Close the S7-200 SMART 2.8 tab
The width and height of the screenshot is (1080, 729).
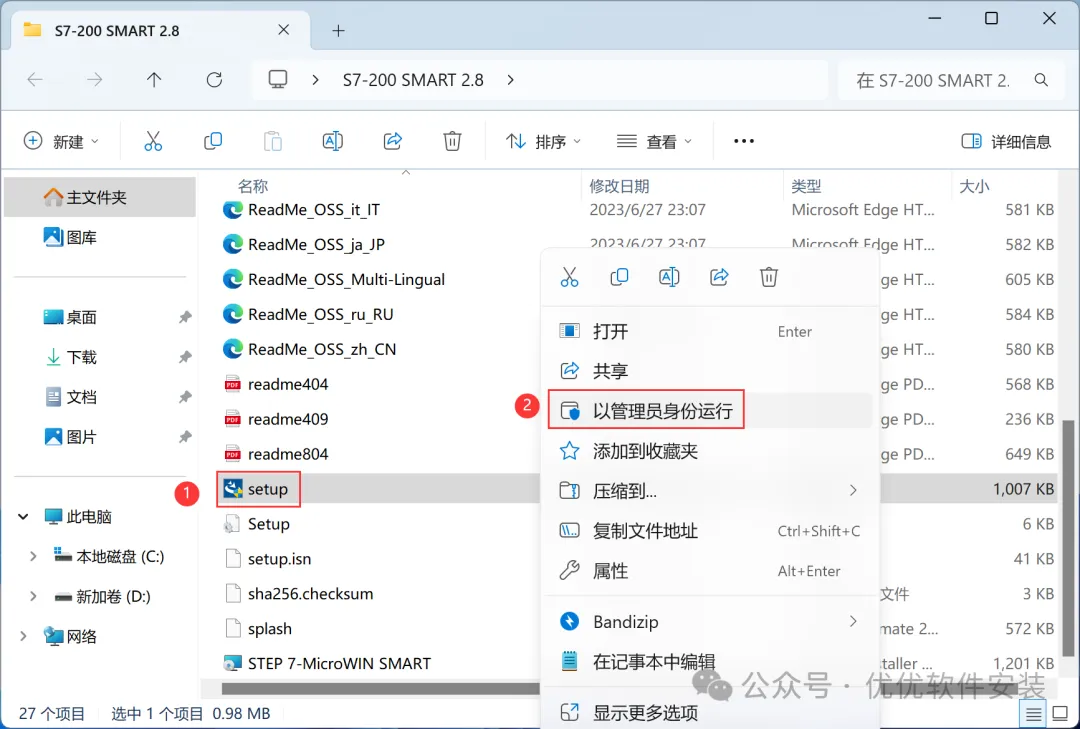(283, 30)
